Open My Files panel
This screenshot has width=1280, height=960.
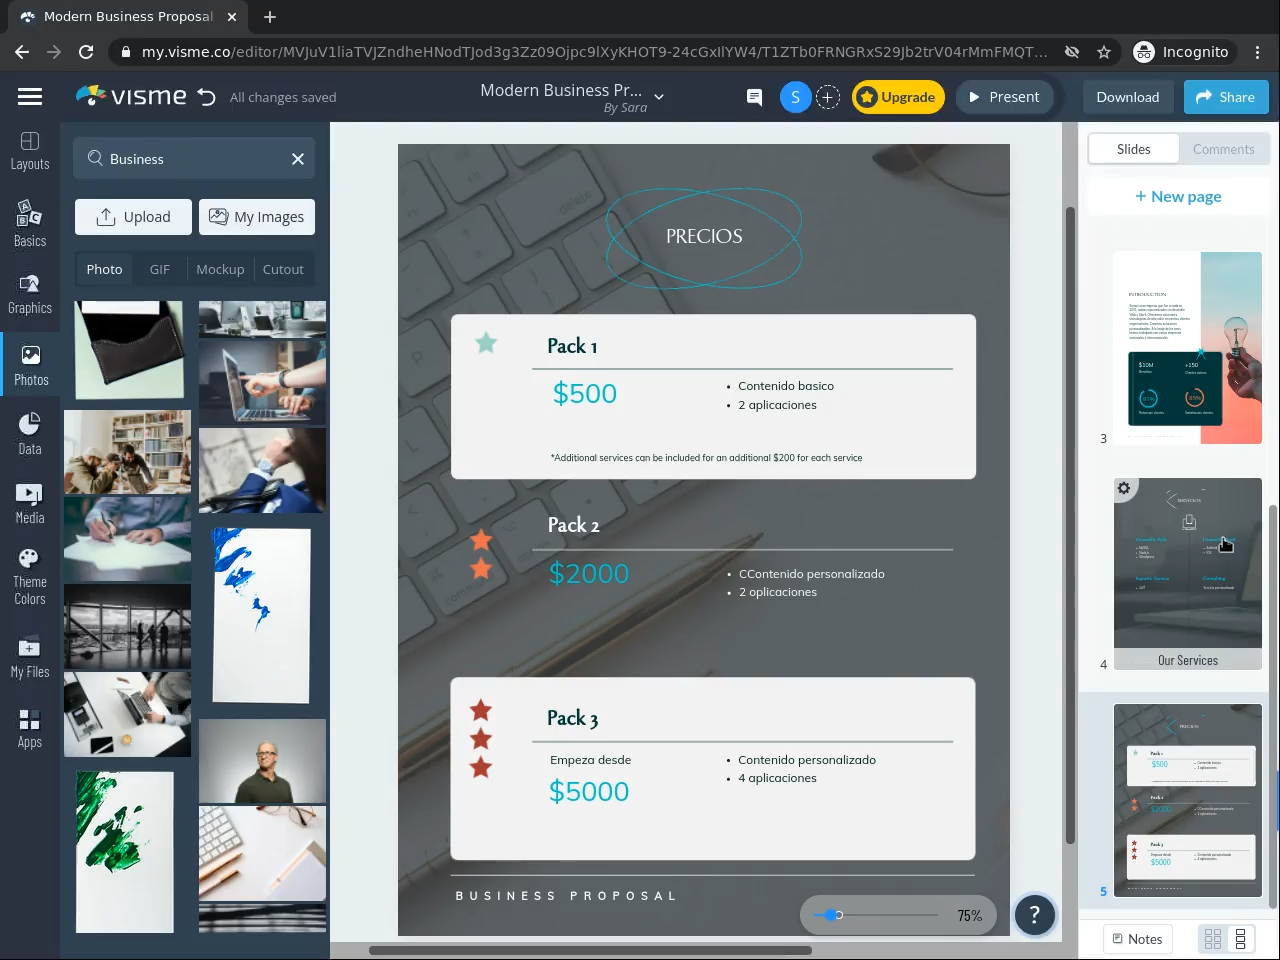point(30,657)
